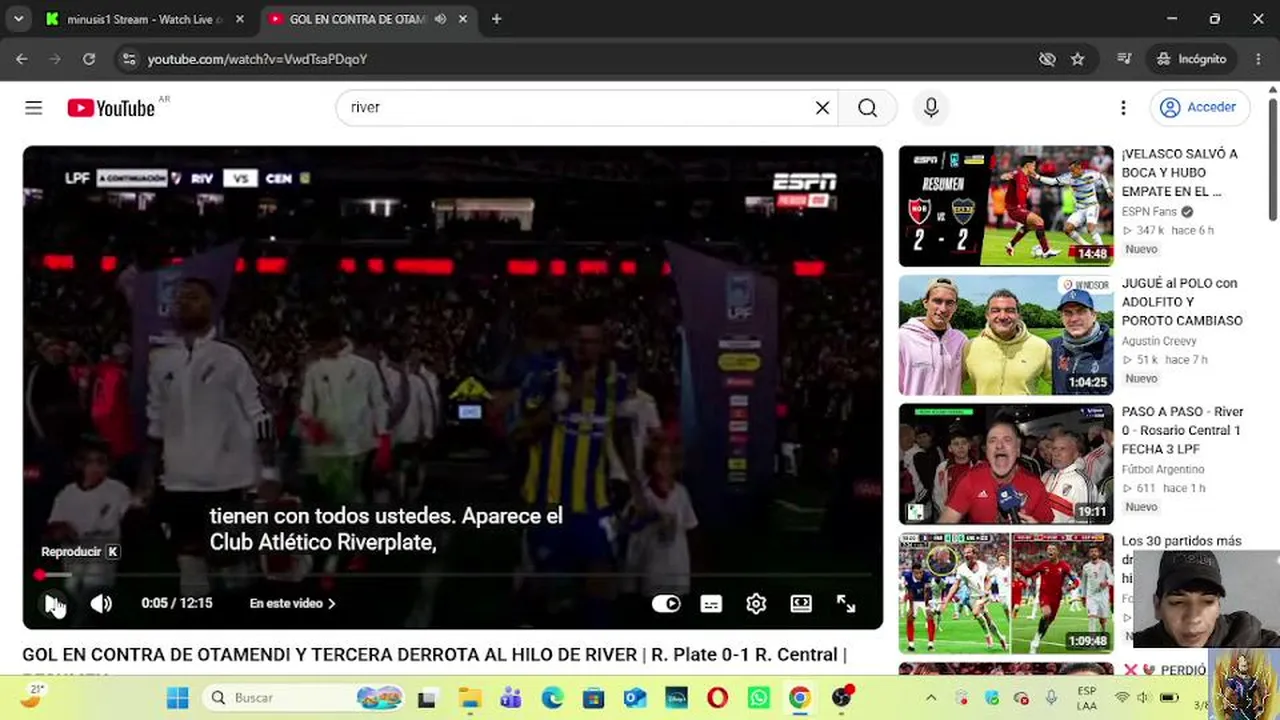Open the Newell's vs Boca 2-2 resumen thumbnail
The height and width of the screenshot is (720, 1280).
pyautogui.click(x=1006, y=206)
